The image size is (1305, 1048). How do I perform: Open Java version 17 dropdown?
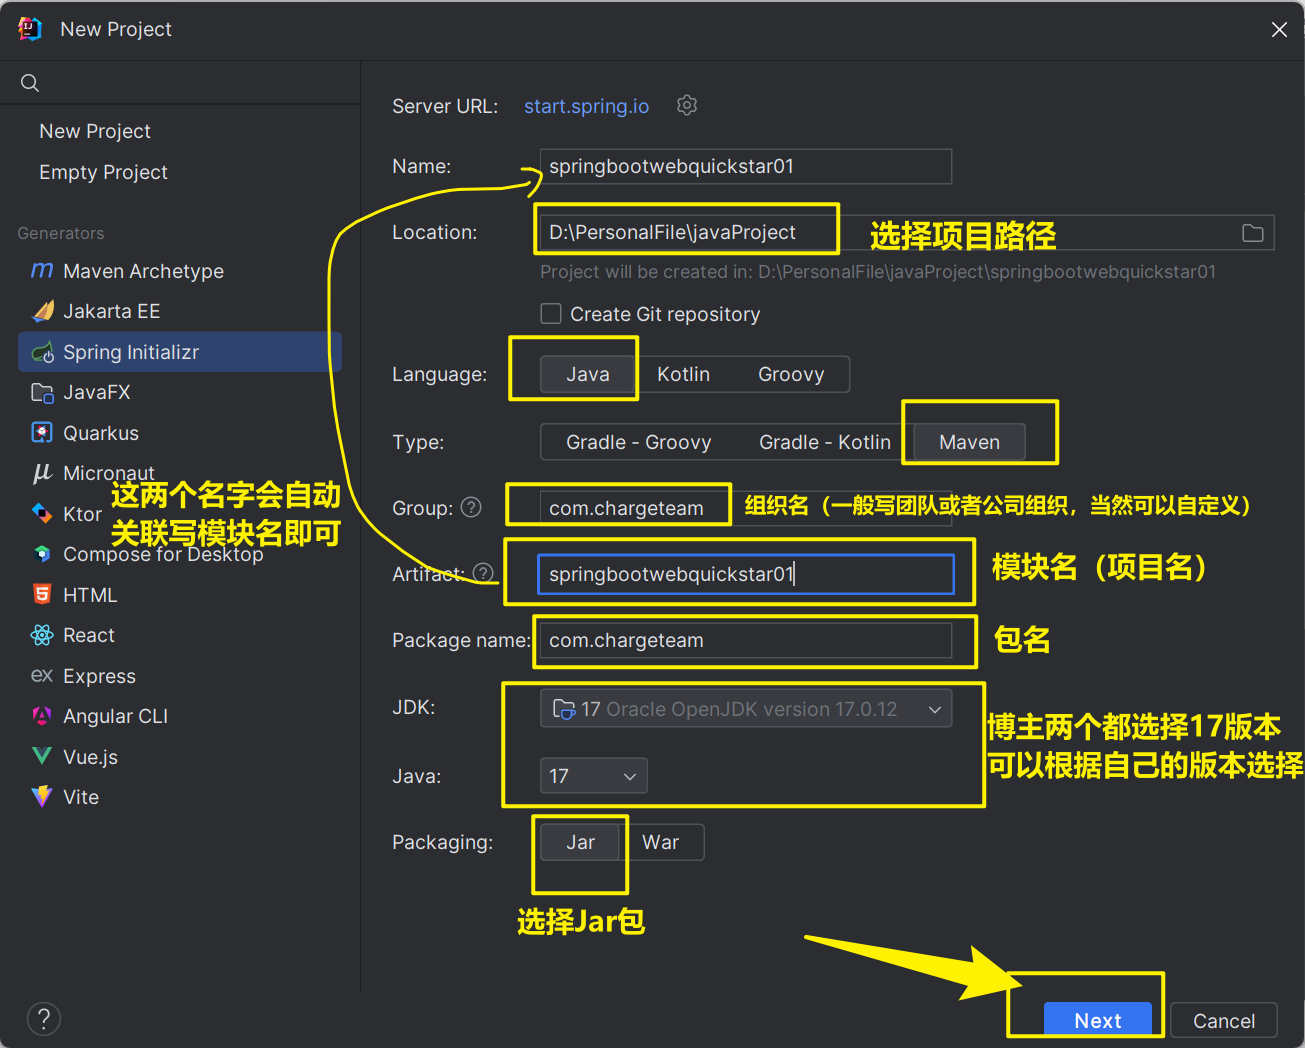(x=594, y=776)
